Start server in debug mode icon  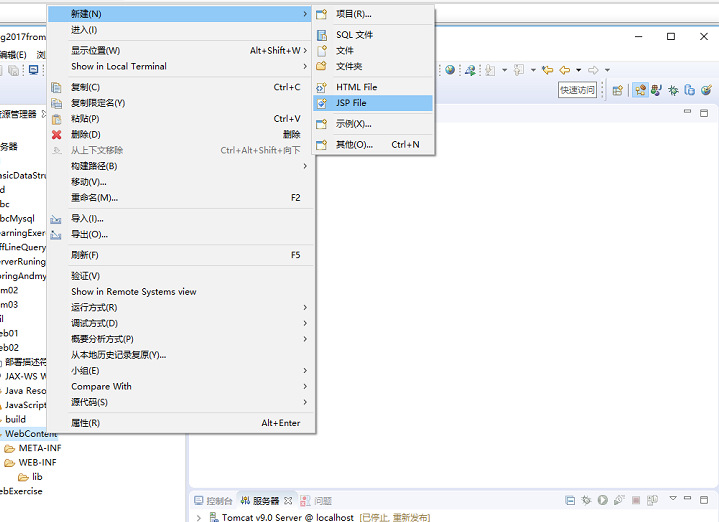tap(586, 500)
